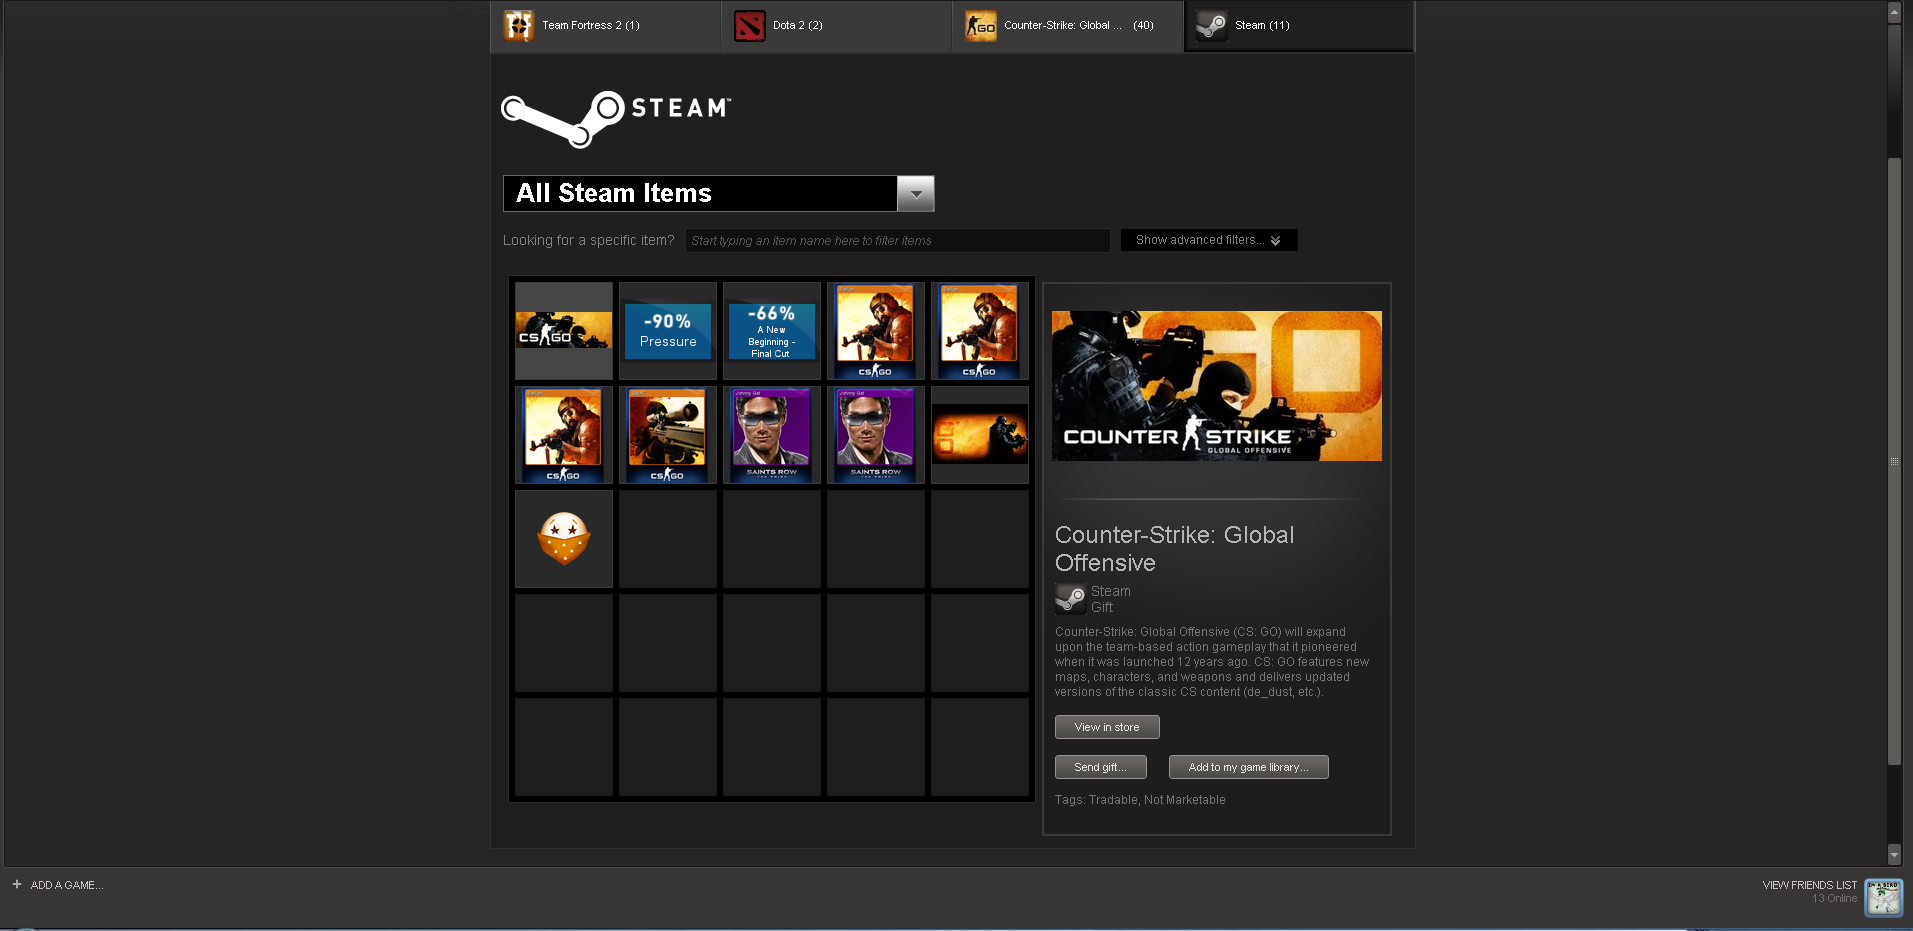Select the orange CS:GO profile background item
Viewport: 1913px width, 931px height.
pos(980,435)
